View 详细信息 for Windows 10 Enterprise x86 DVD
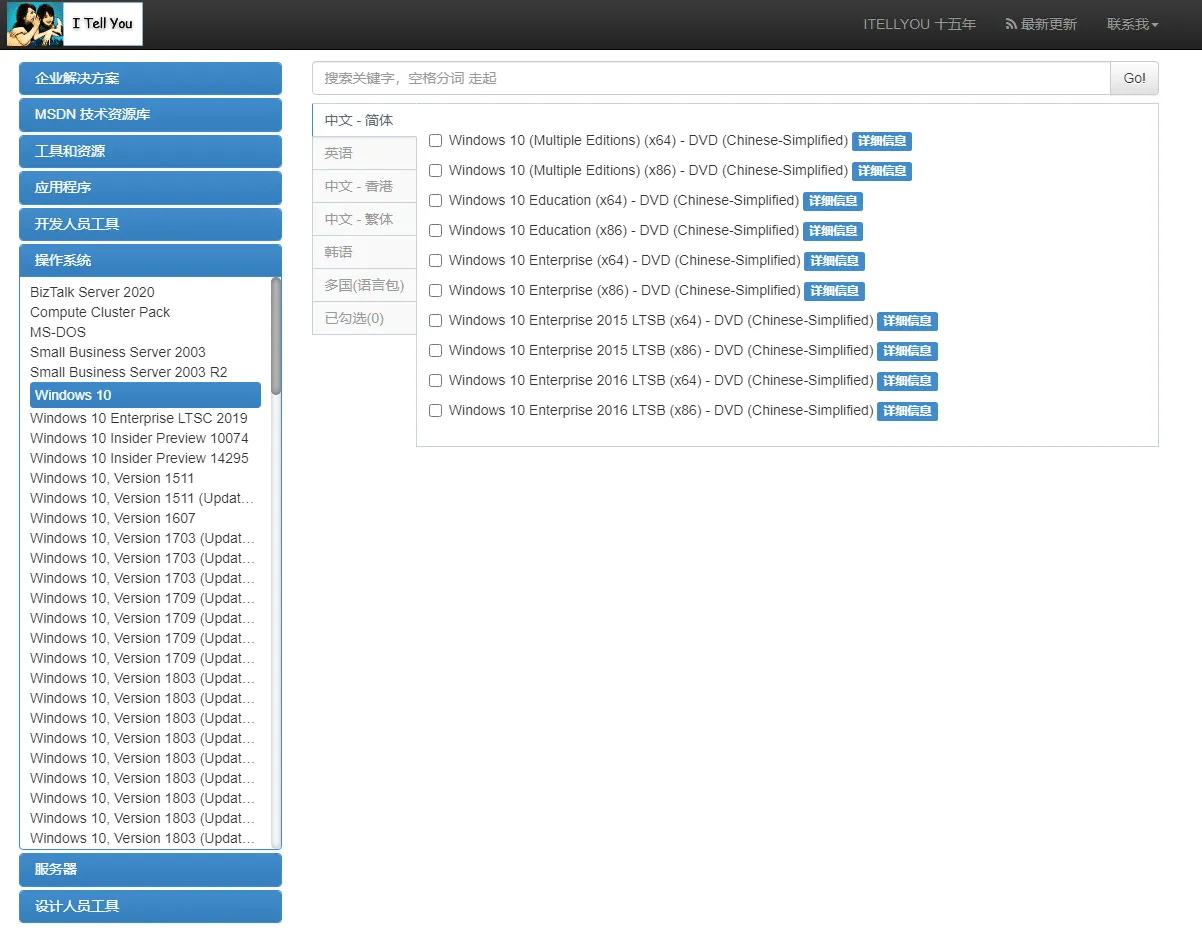This screenshot has width=1202, height=935. point(835,291)
